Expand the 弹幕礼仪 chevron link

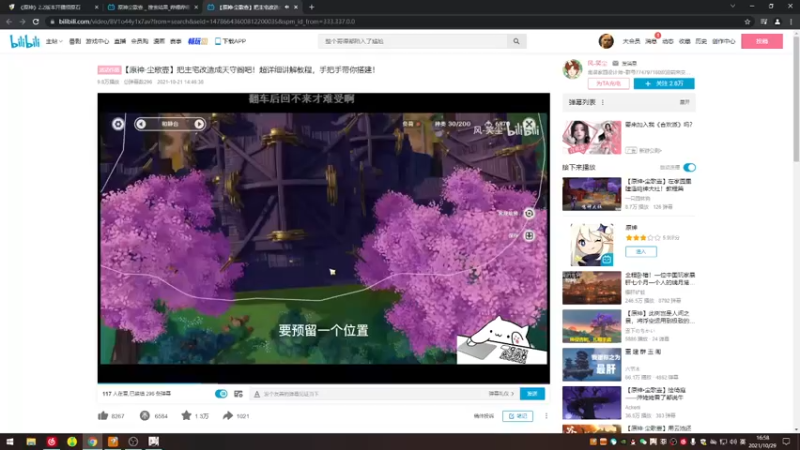(x=501, y=394)
